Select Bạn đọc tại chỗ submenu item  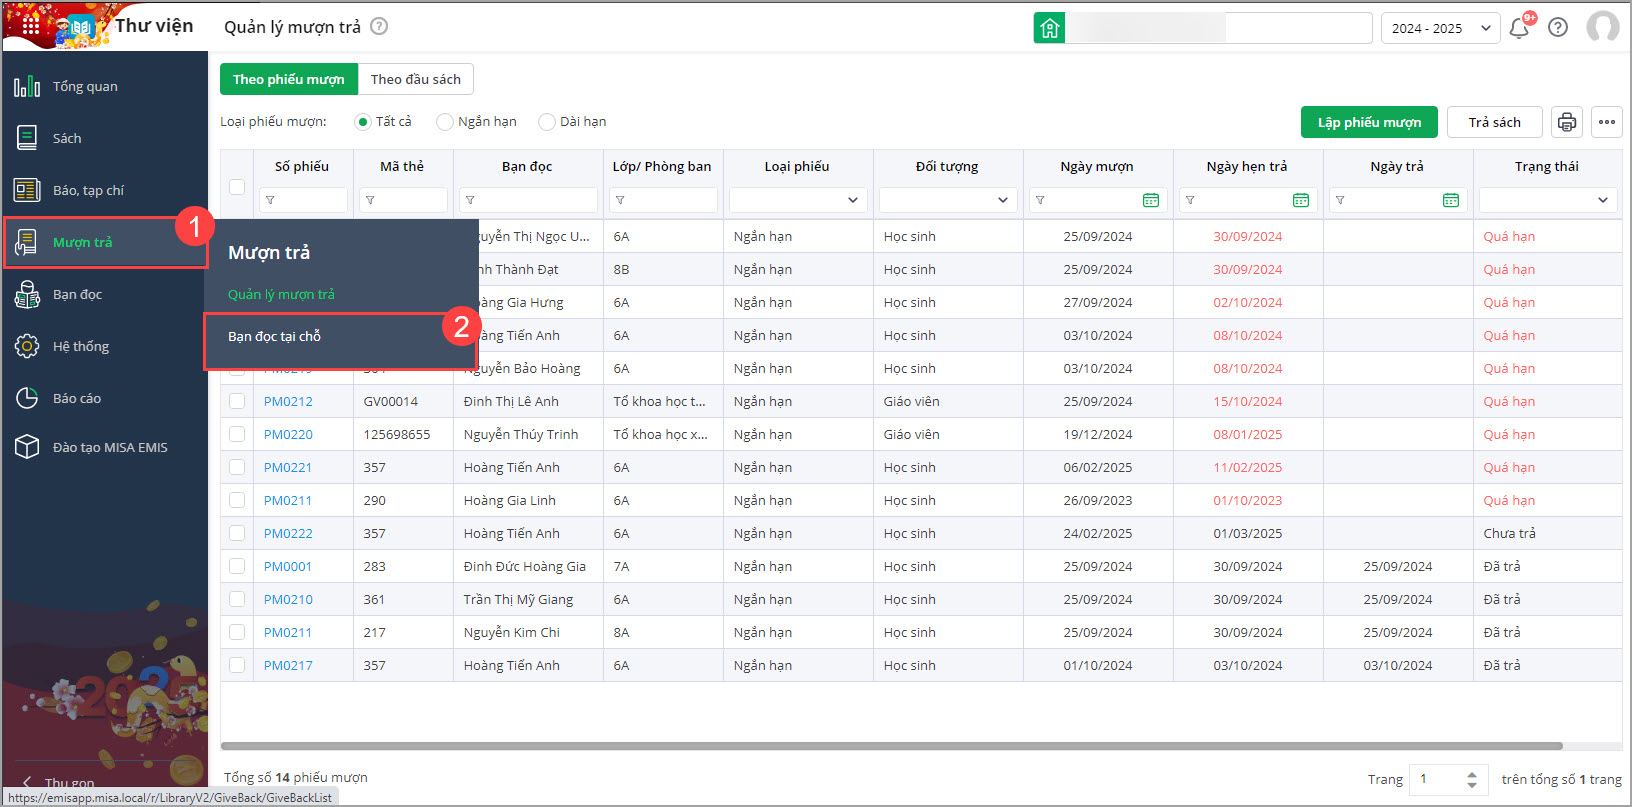pos(275,337)
